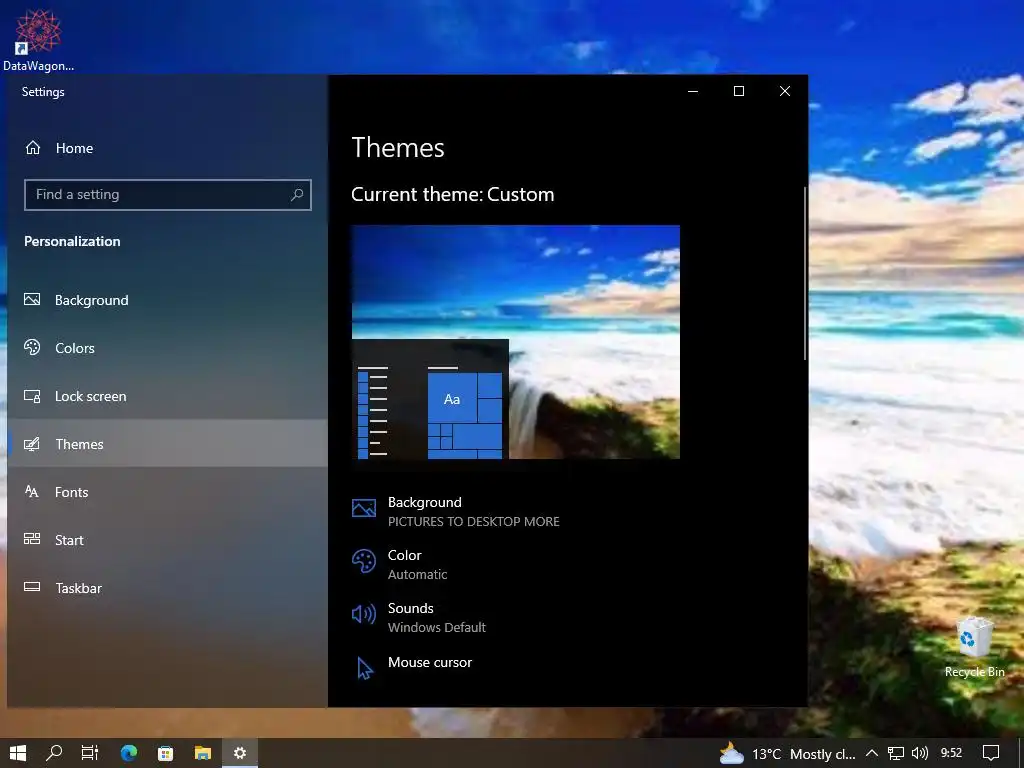Open the Recycle Bin on desktop
1024x768 pixels.
(x=974, y=647)
